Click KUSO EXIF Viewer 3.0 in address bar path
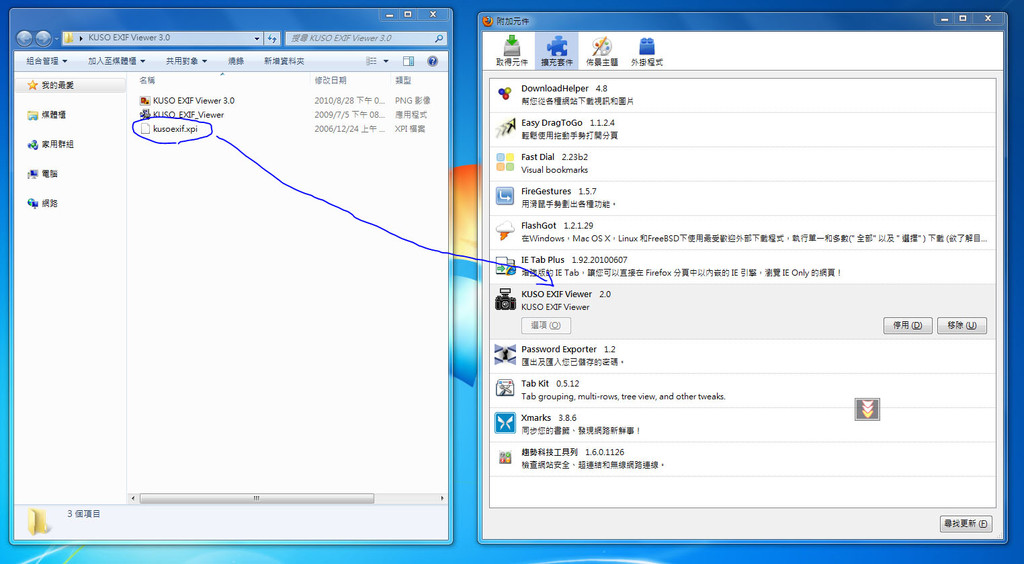The height and width of the screenshot is (564, 1024). (x=129, y=38)
